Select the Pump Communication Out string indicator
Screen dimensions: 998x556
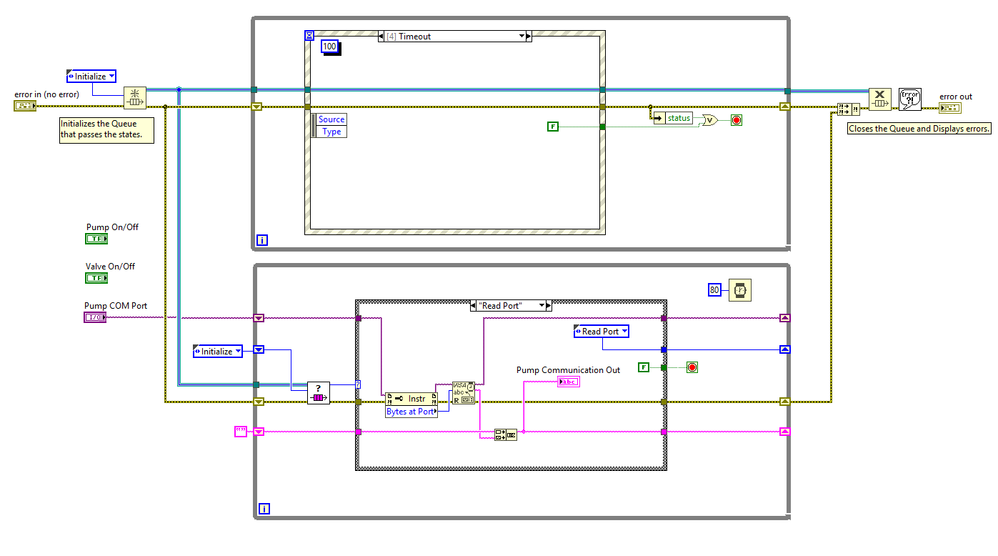click(x=568, y=382)
